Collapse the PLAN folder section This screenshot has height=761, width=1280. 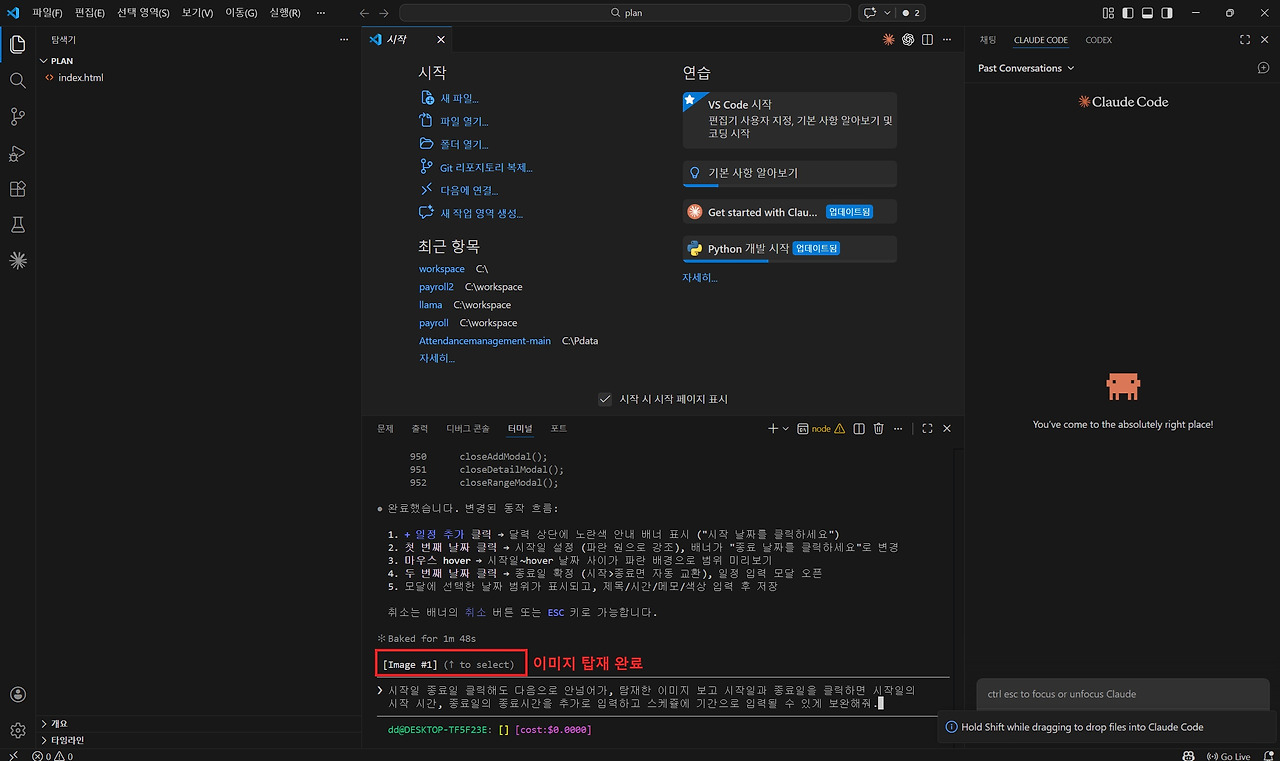tap(62, 60)
